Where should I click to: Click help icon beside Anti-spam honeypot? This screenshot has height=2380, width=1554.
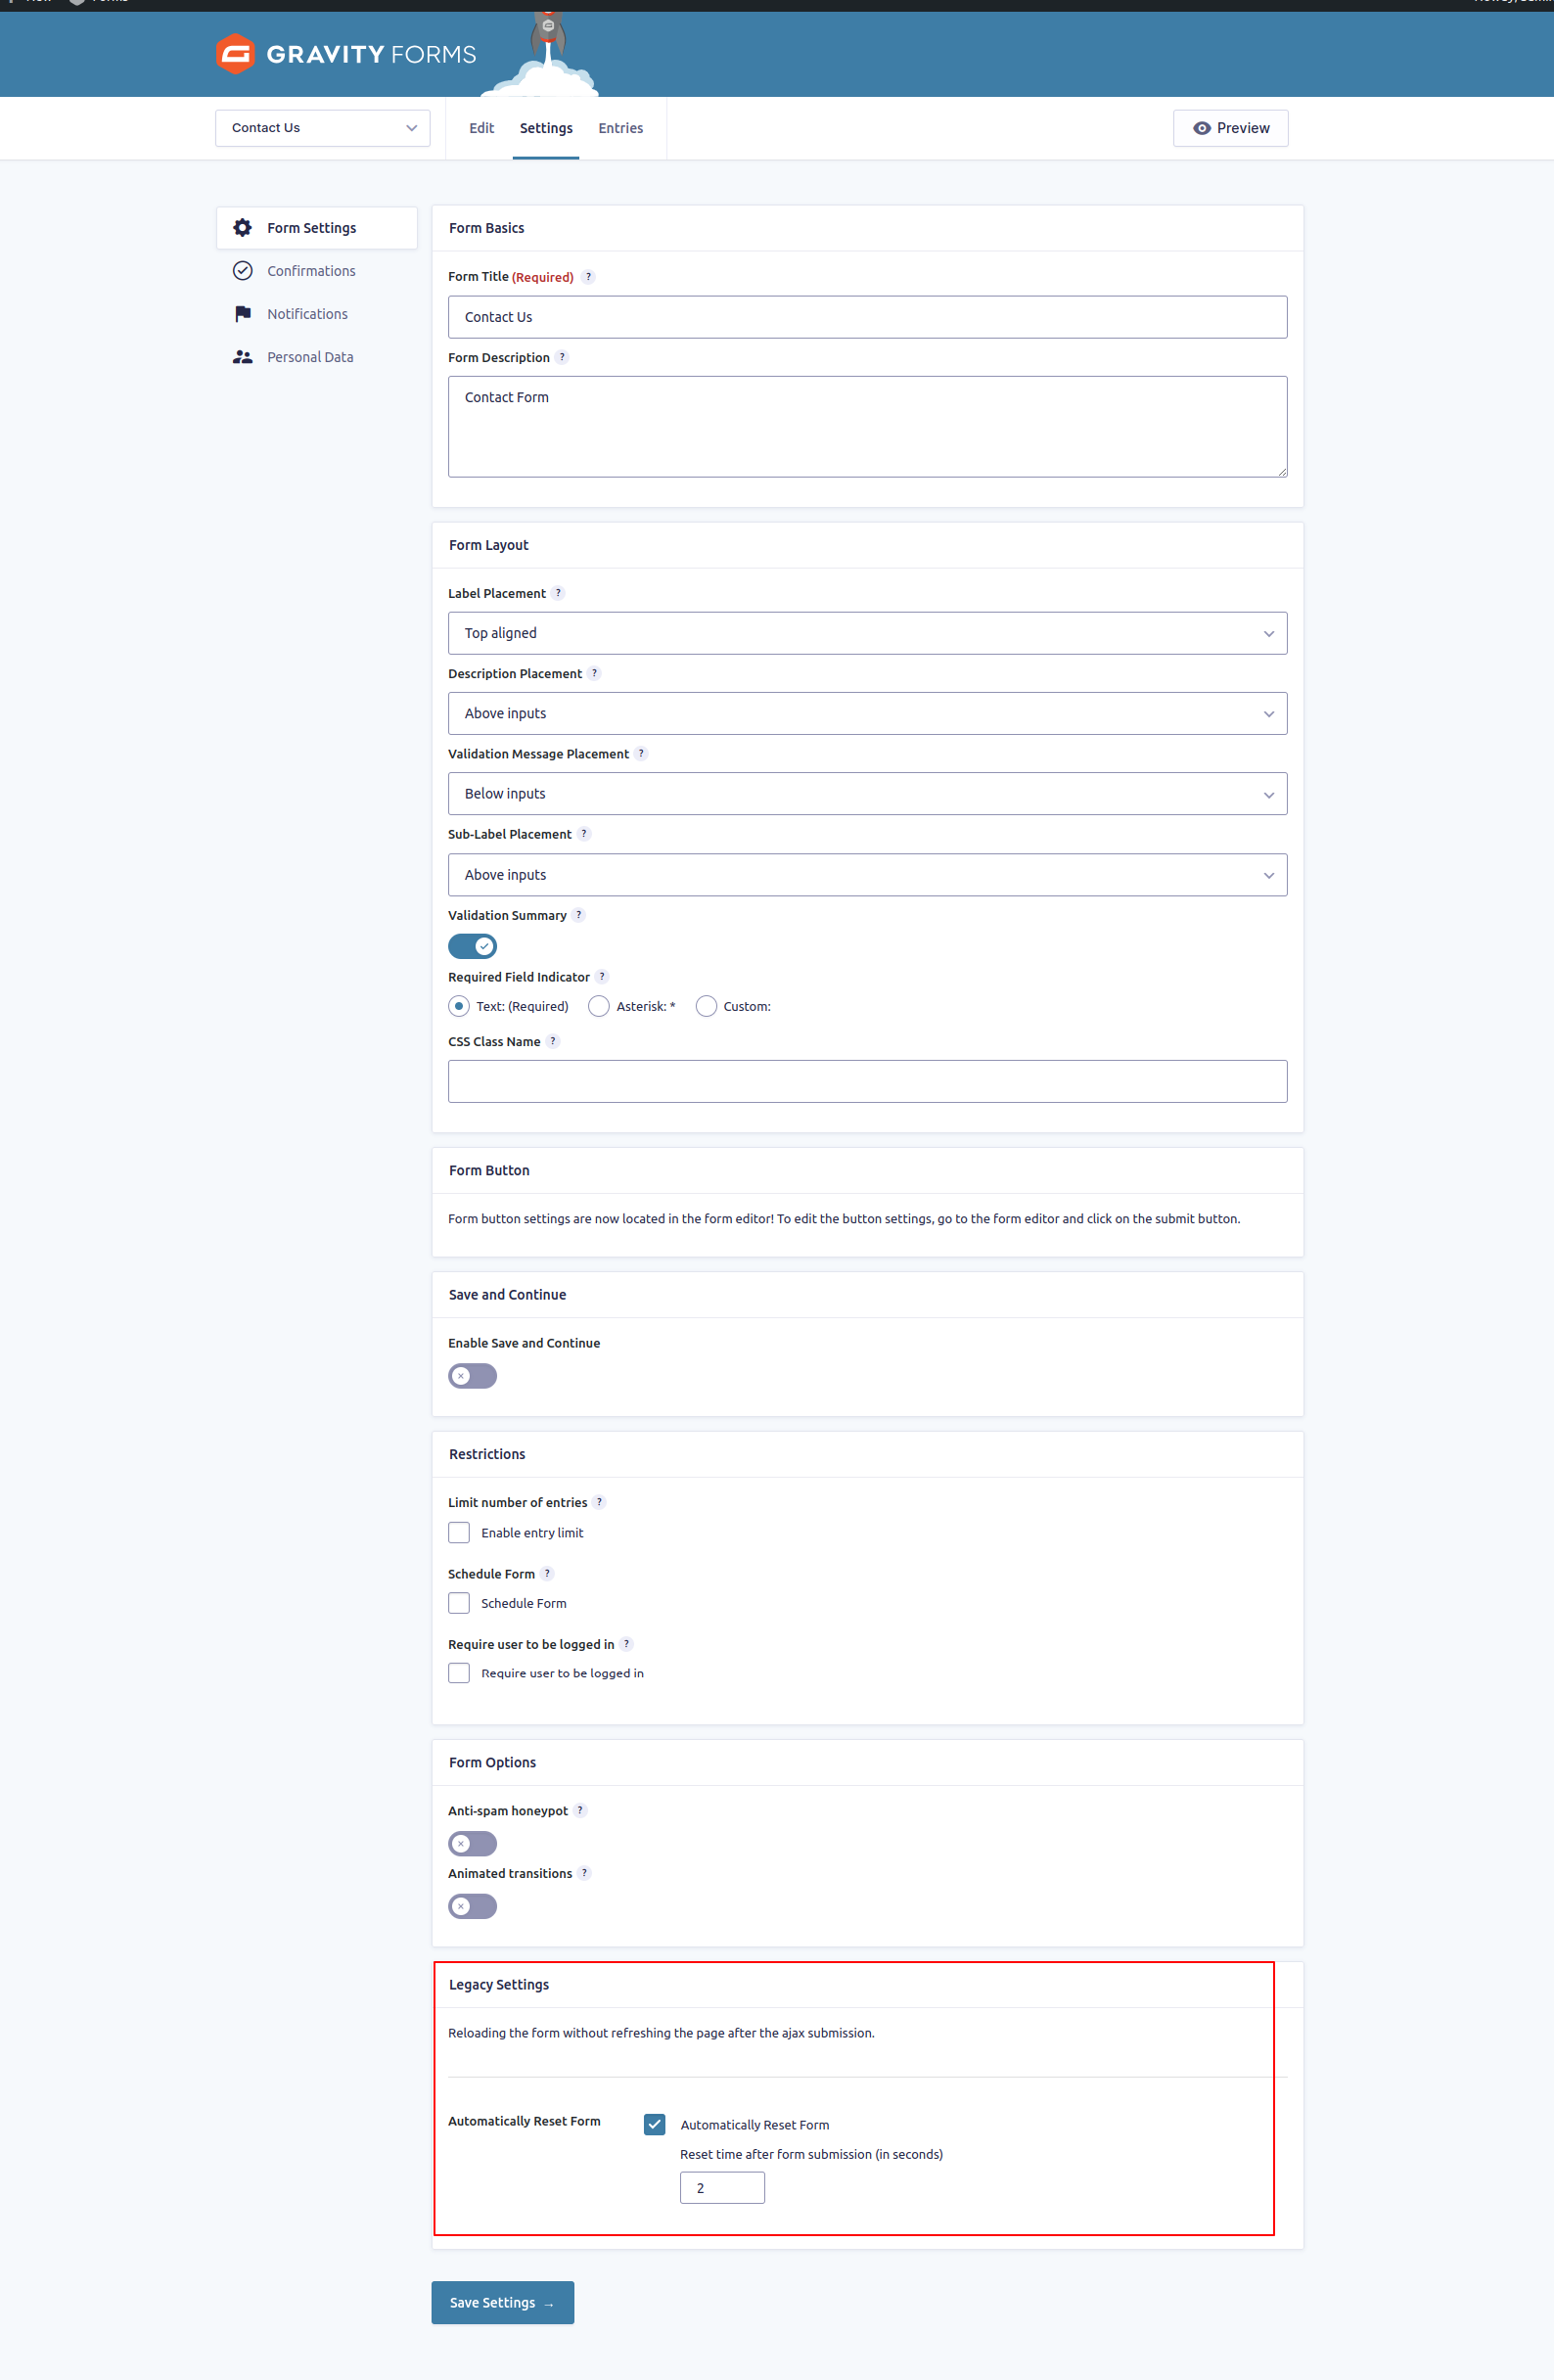580,1810
